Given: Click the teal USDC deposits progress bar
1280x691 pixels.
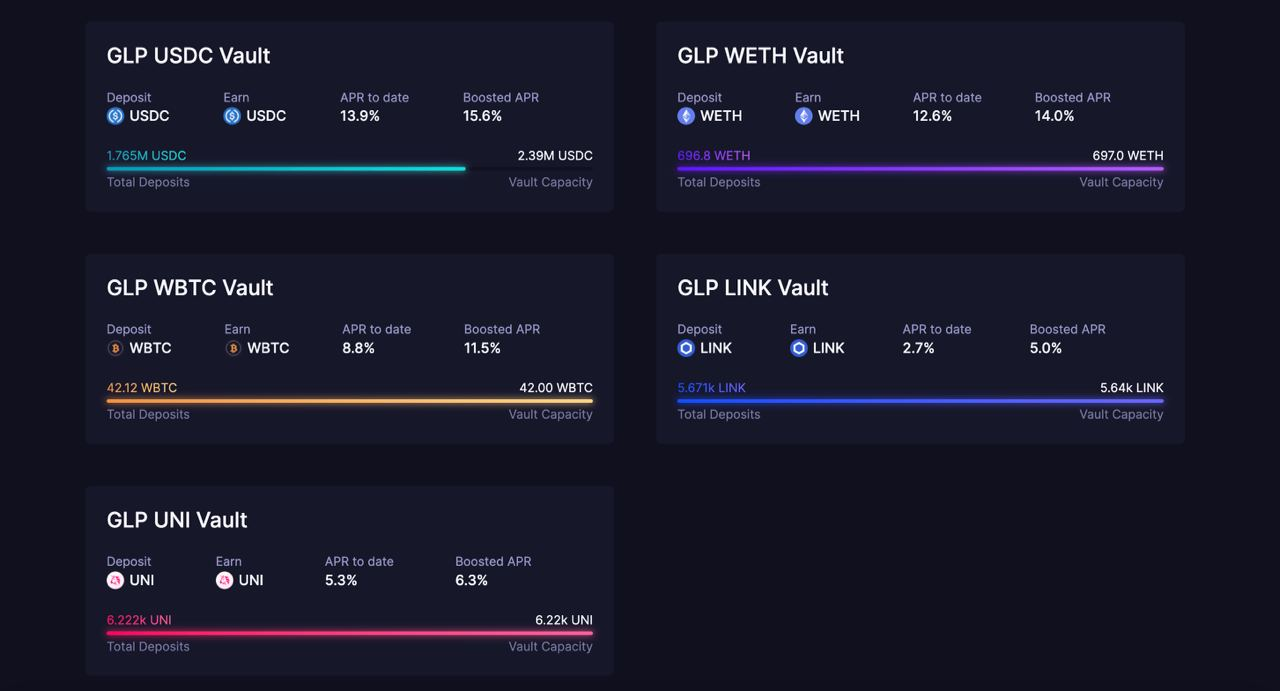Looking at the screenshot, I should [286, 169].
